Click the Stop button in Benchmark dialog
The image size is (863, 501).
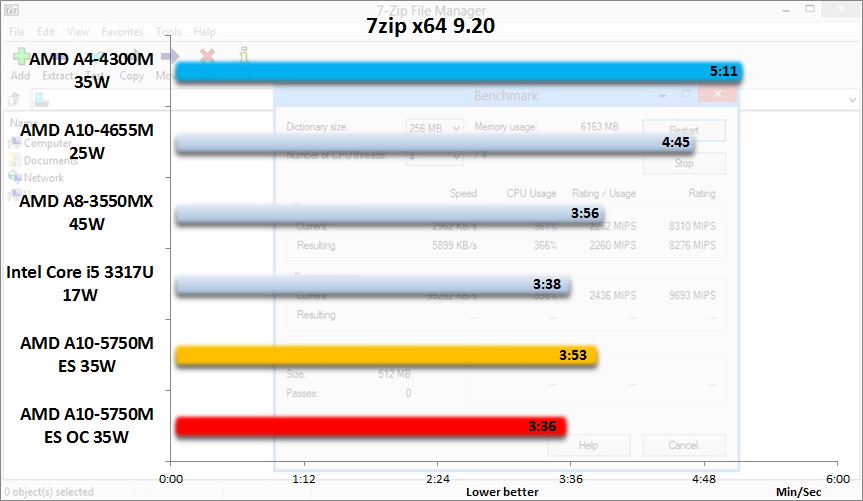pyautogui.click(x=684, y=164)
